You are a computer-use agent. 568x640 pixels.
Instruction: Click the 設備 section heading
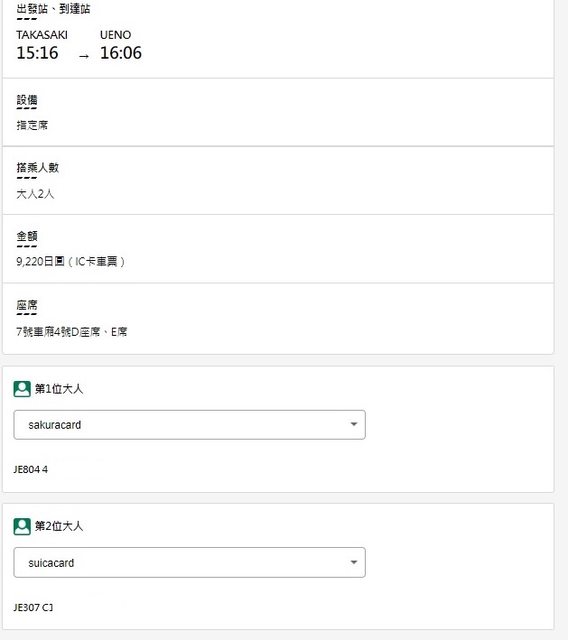point(27,100)
